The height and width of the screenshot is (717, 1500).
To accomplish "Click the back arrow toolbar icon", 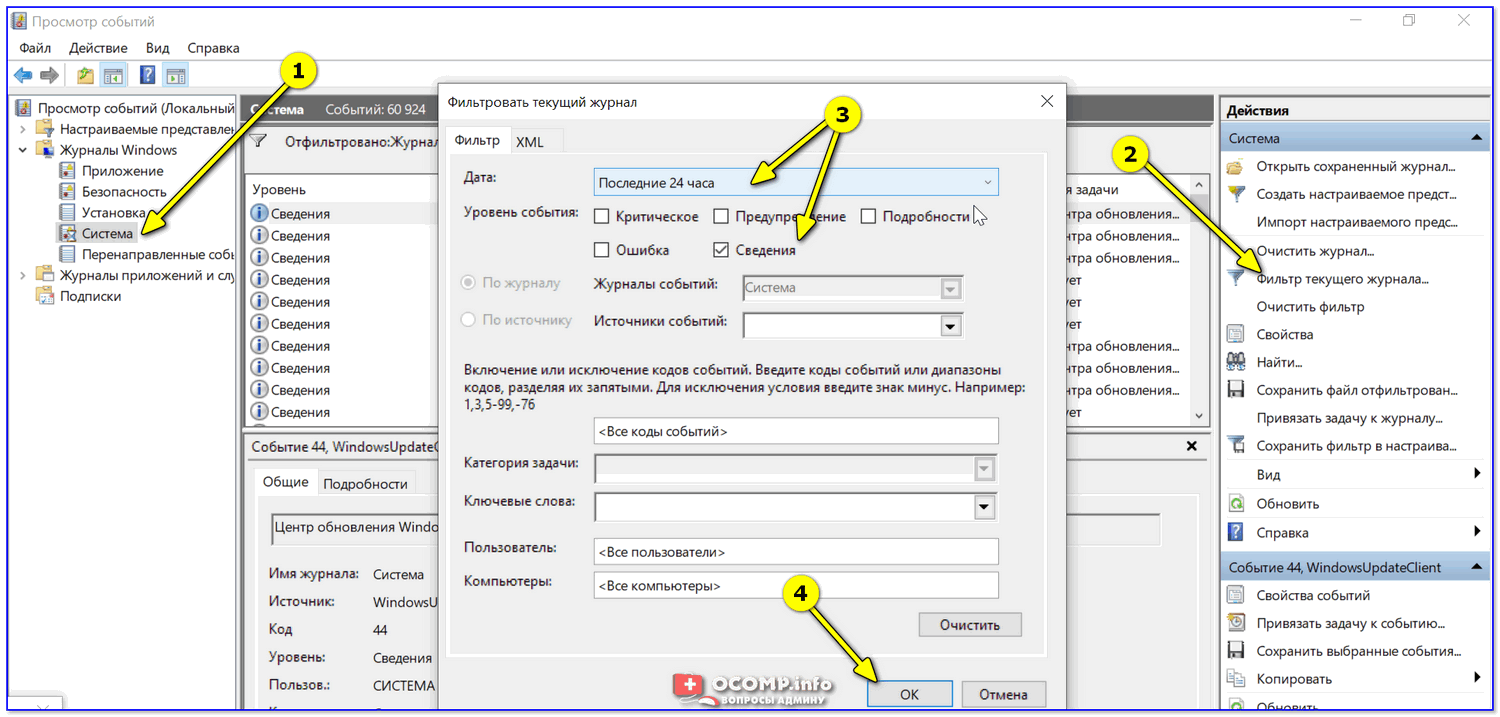I will pyautogui.click(x=22, y=75).
